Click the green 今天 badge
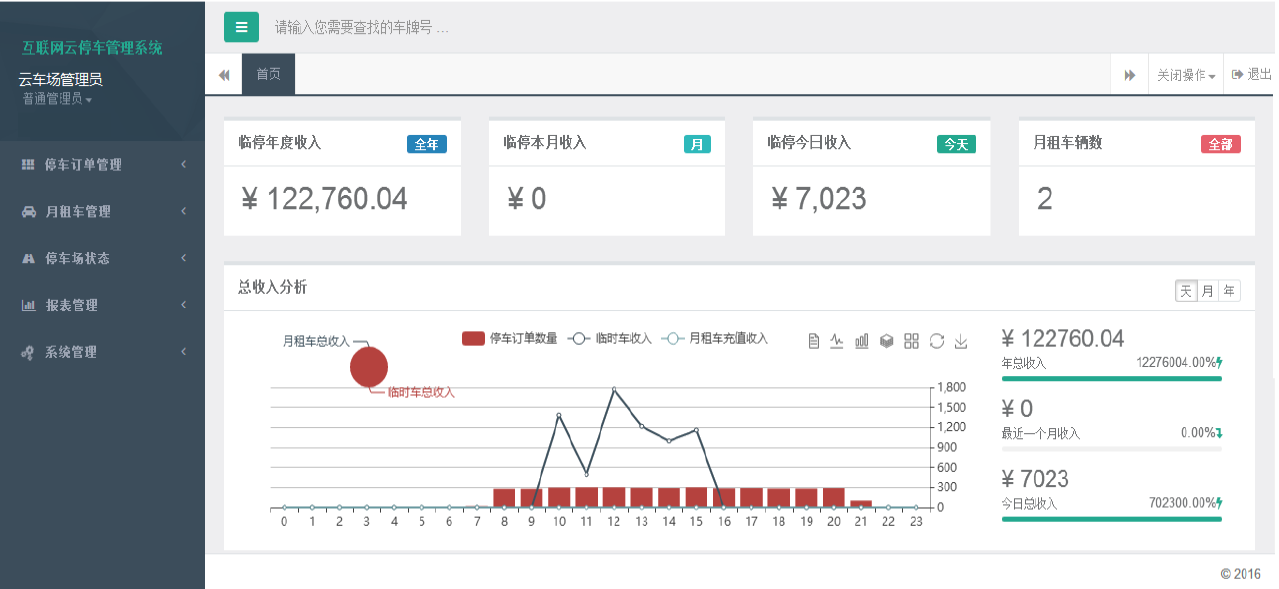This screenshot has height=589, width=1279. coord(956,144)
